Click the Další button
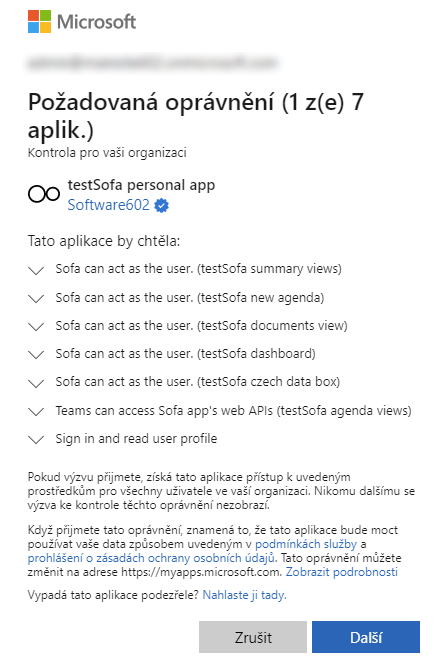The height and width of the screenshot is (661, 444). pos(366,637)
